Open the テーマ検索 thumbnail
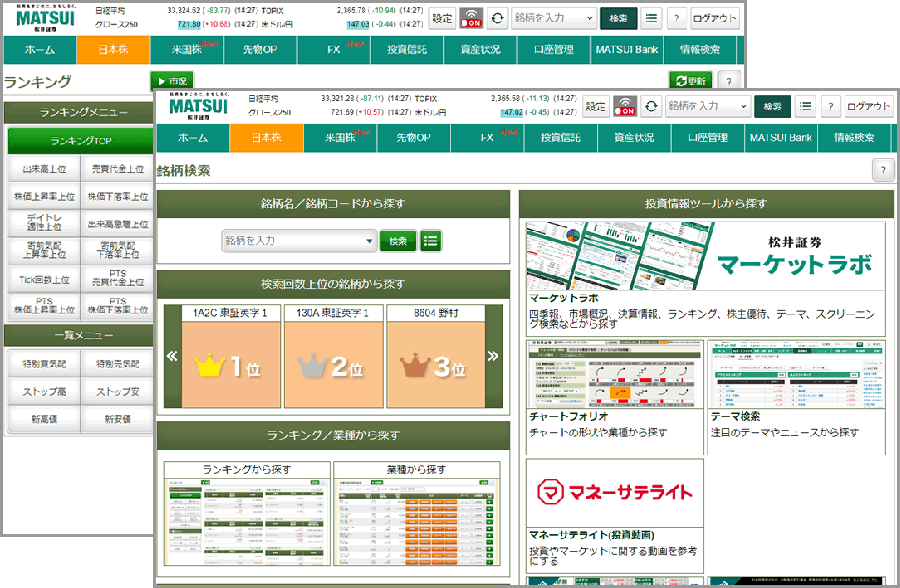The image size is (900, 588). (796, 374)
